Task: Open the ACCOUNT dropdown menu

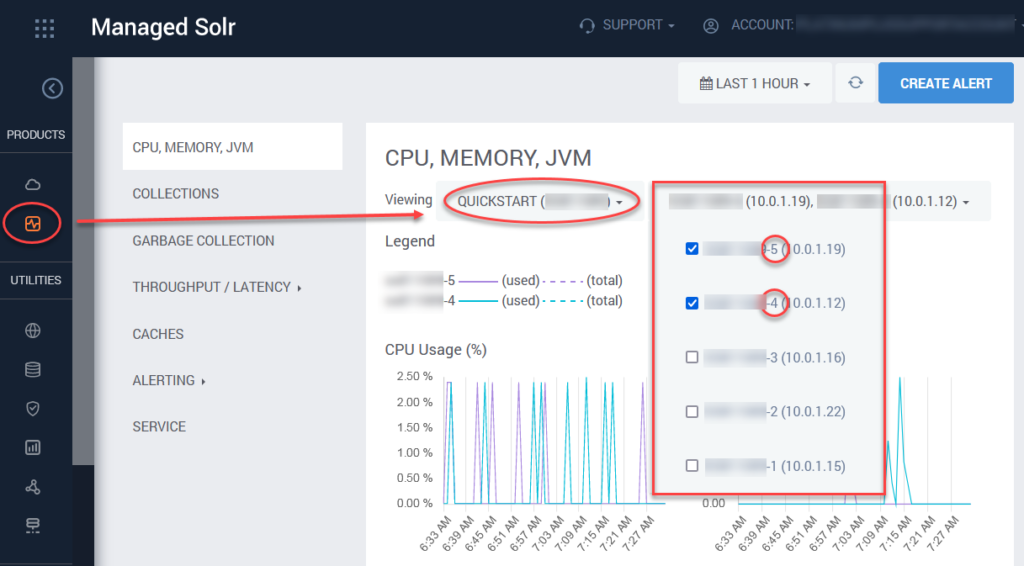Action: tap(862, 25)
